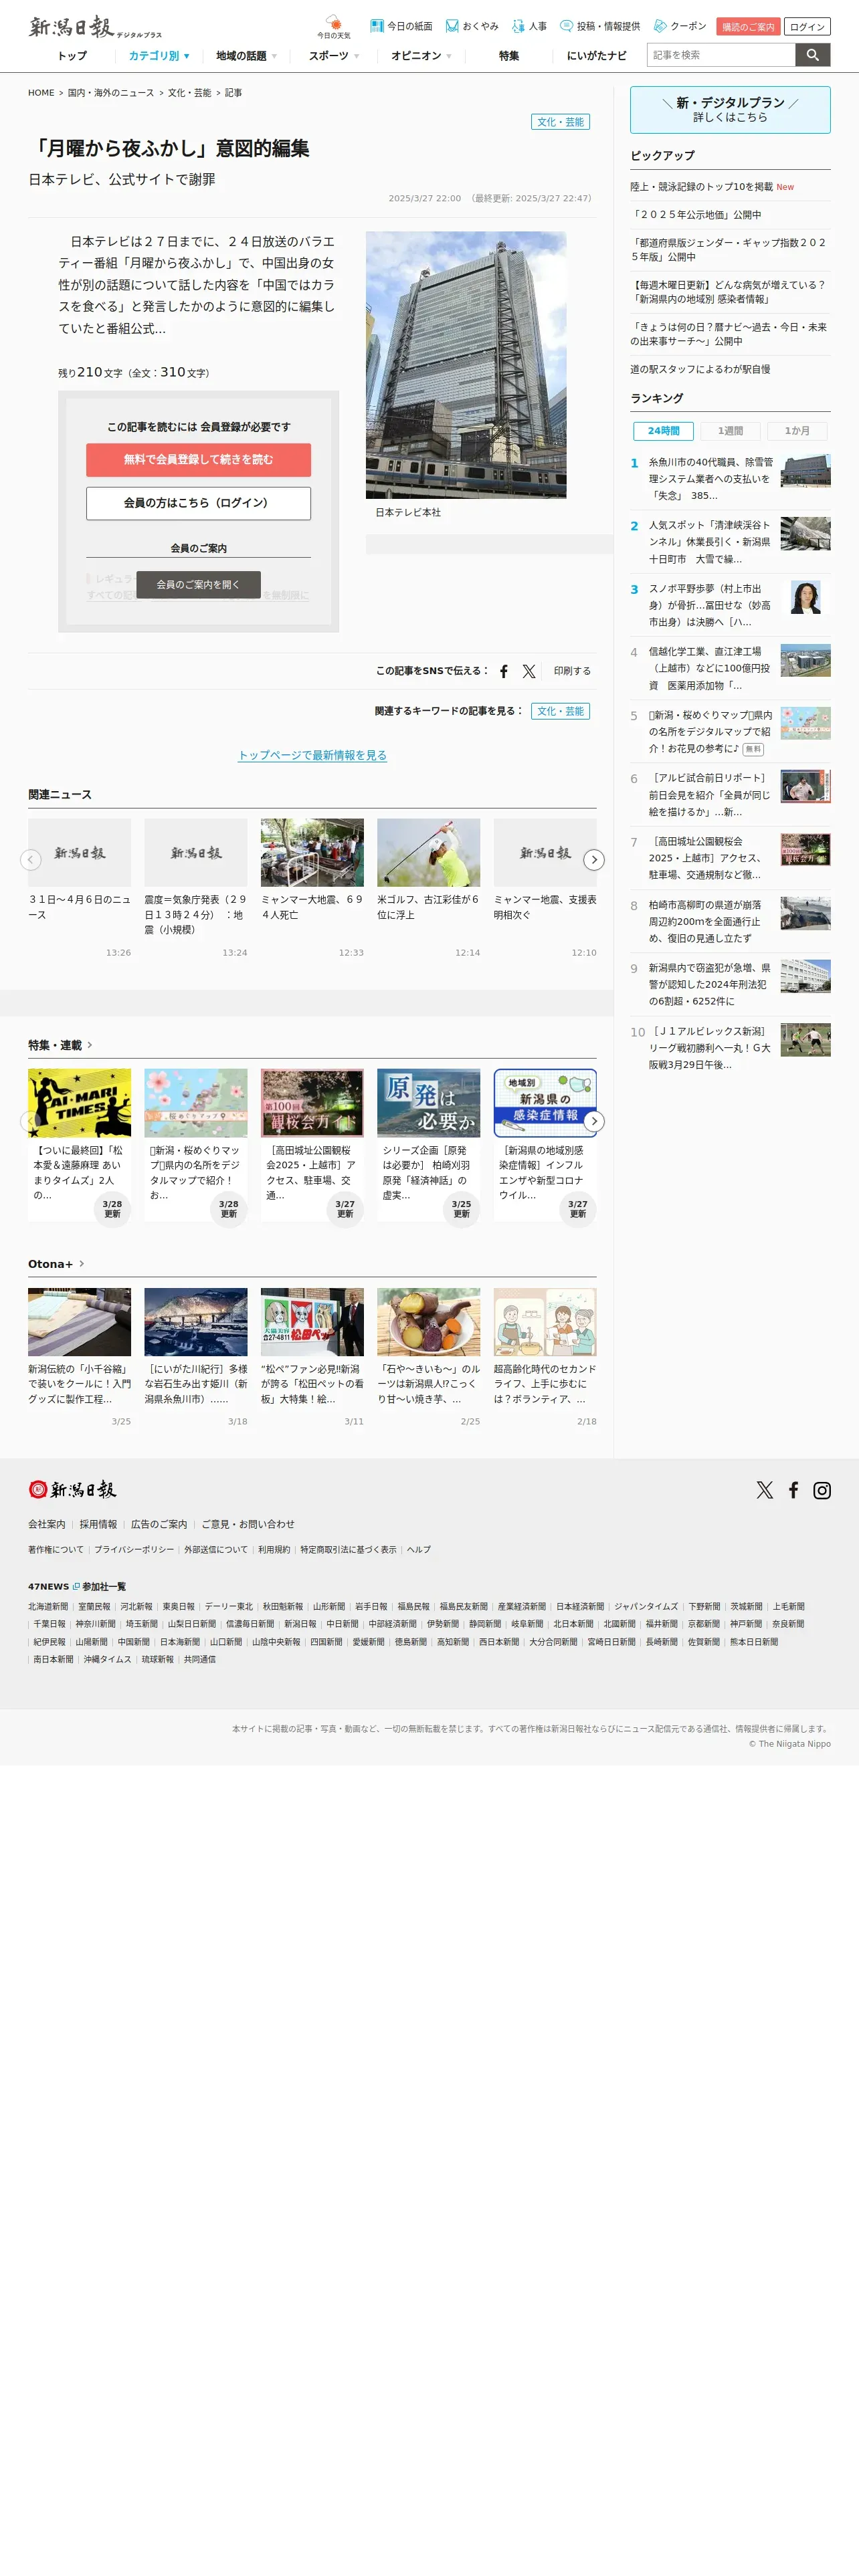Viewport: 859px width, 2576px height.
Task: Open ミャンマー大地震 hospital photo thumbnail
Action: (x=312, y=853)
